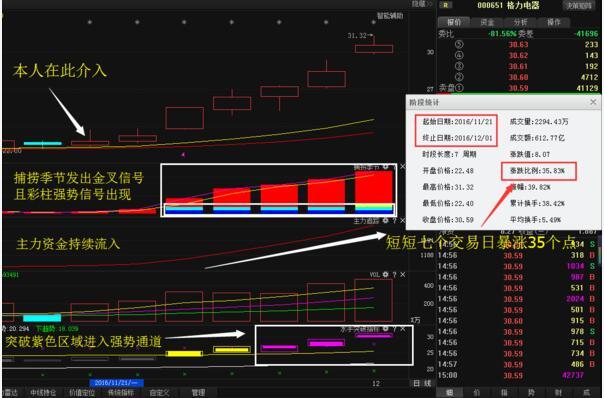The height and width of the screenshot is (398, 604).
Task: Select the 价值定位 bottom tab
Action: [81, 393]
